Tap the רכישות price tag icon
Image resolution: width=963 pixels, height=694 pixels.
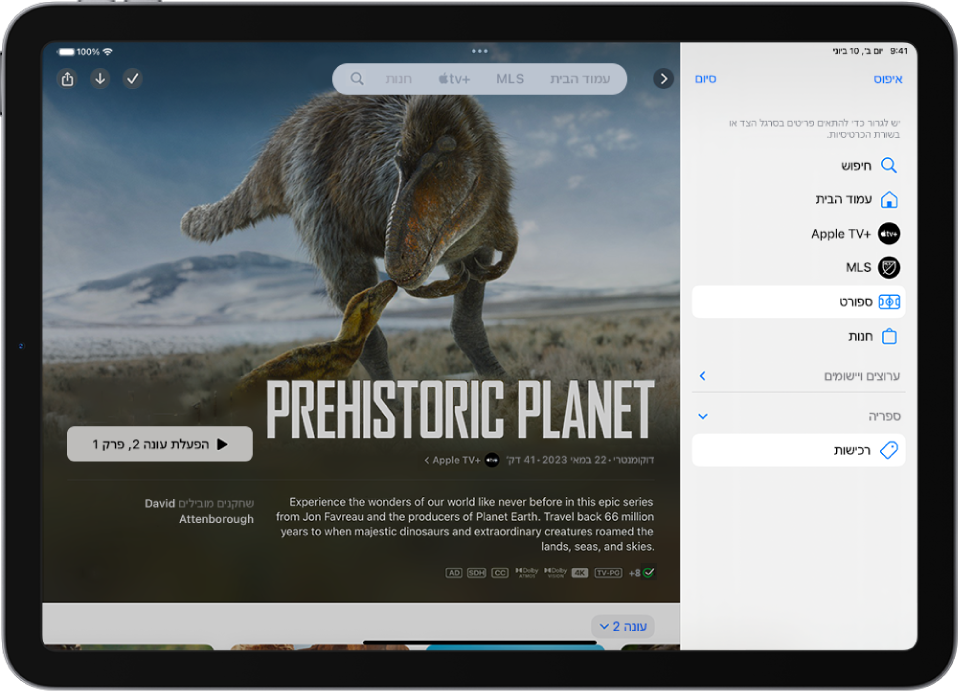click(x=889, y=450)
